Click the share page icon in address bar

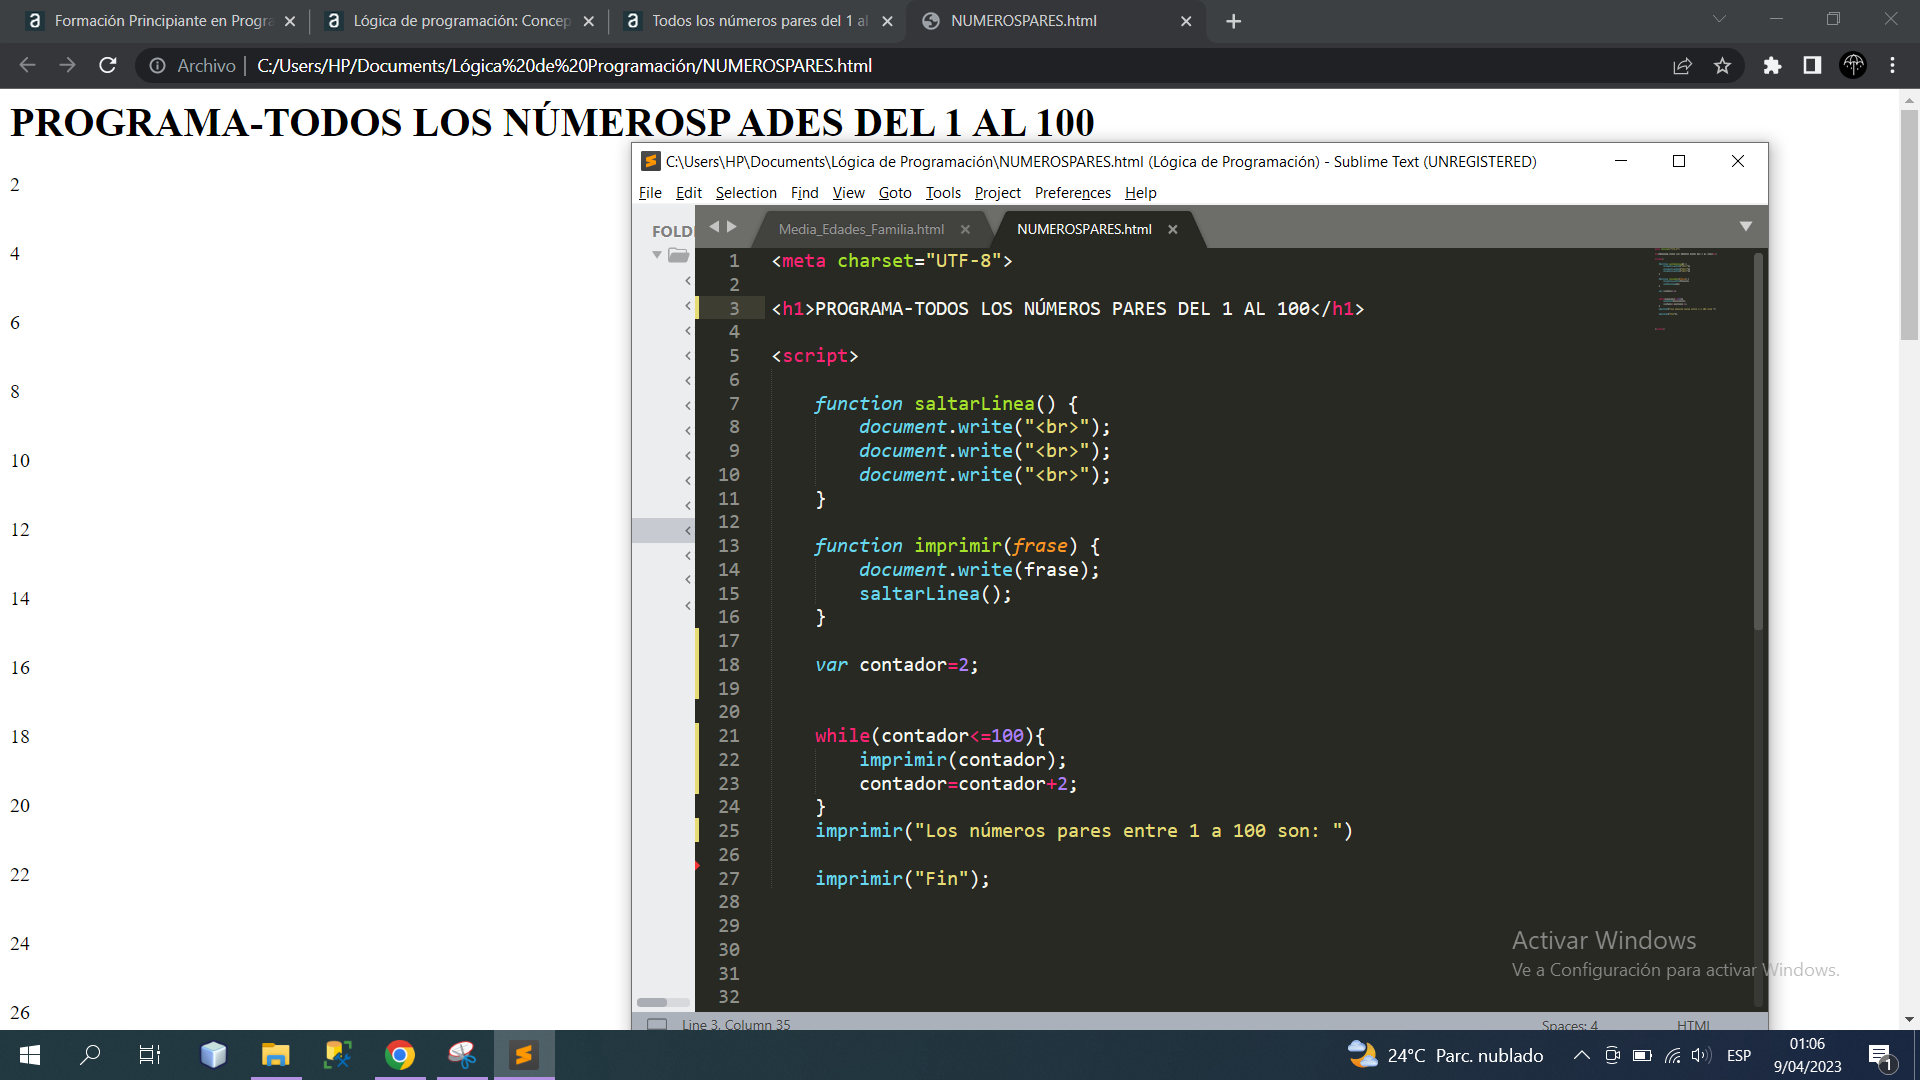click(x=1682, y=65)
